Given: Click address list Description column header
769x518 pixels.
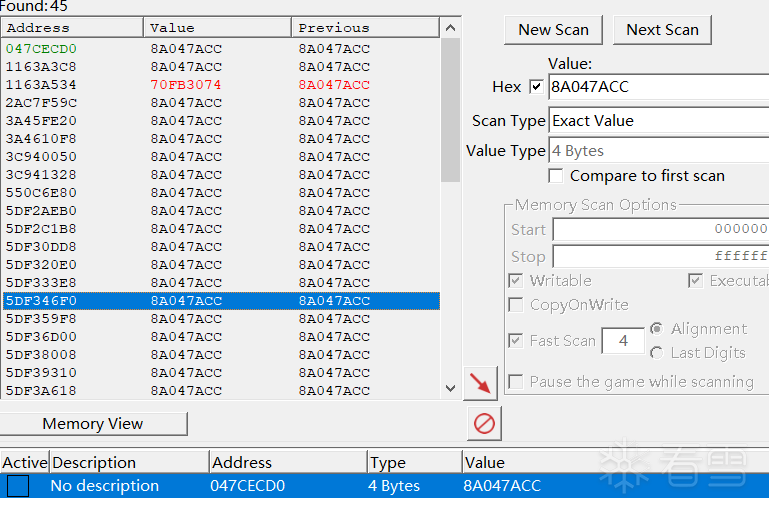Looking at the screenshot, I should 129,462.
